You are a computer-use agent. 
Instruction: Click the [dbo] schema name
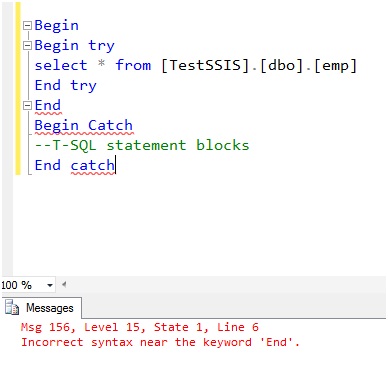281,65
